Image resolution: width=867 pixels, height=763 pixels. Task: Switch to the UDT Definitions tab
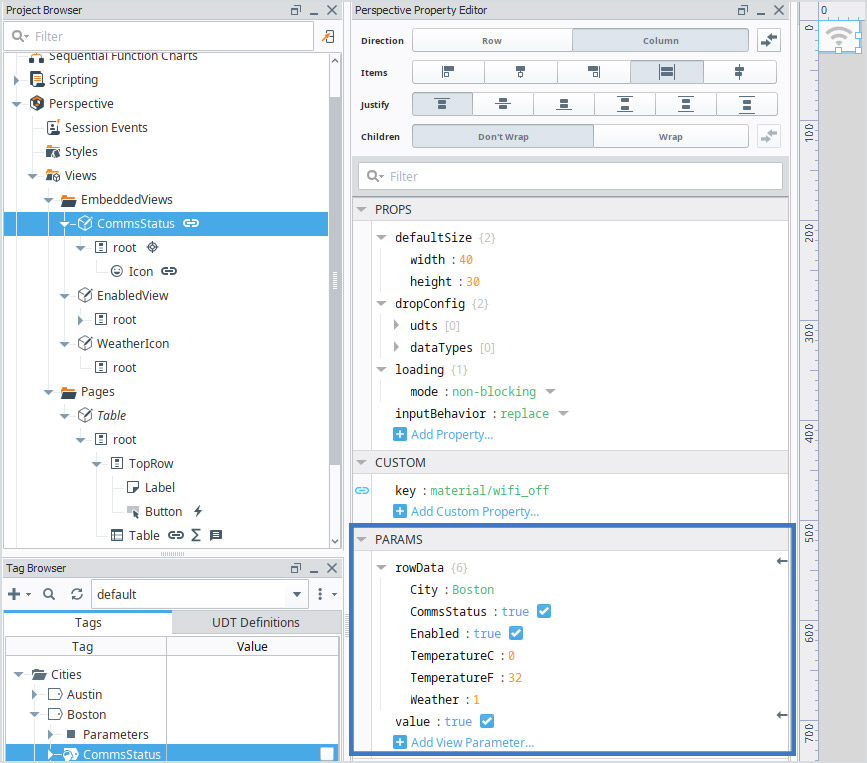click(x=255, y=622)
